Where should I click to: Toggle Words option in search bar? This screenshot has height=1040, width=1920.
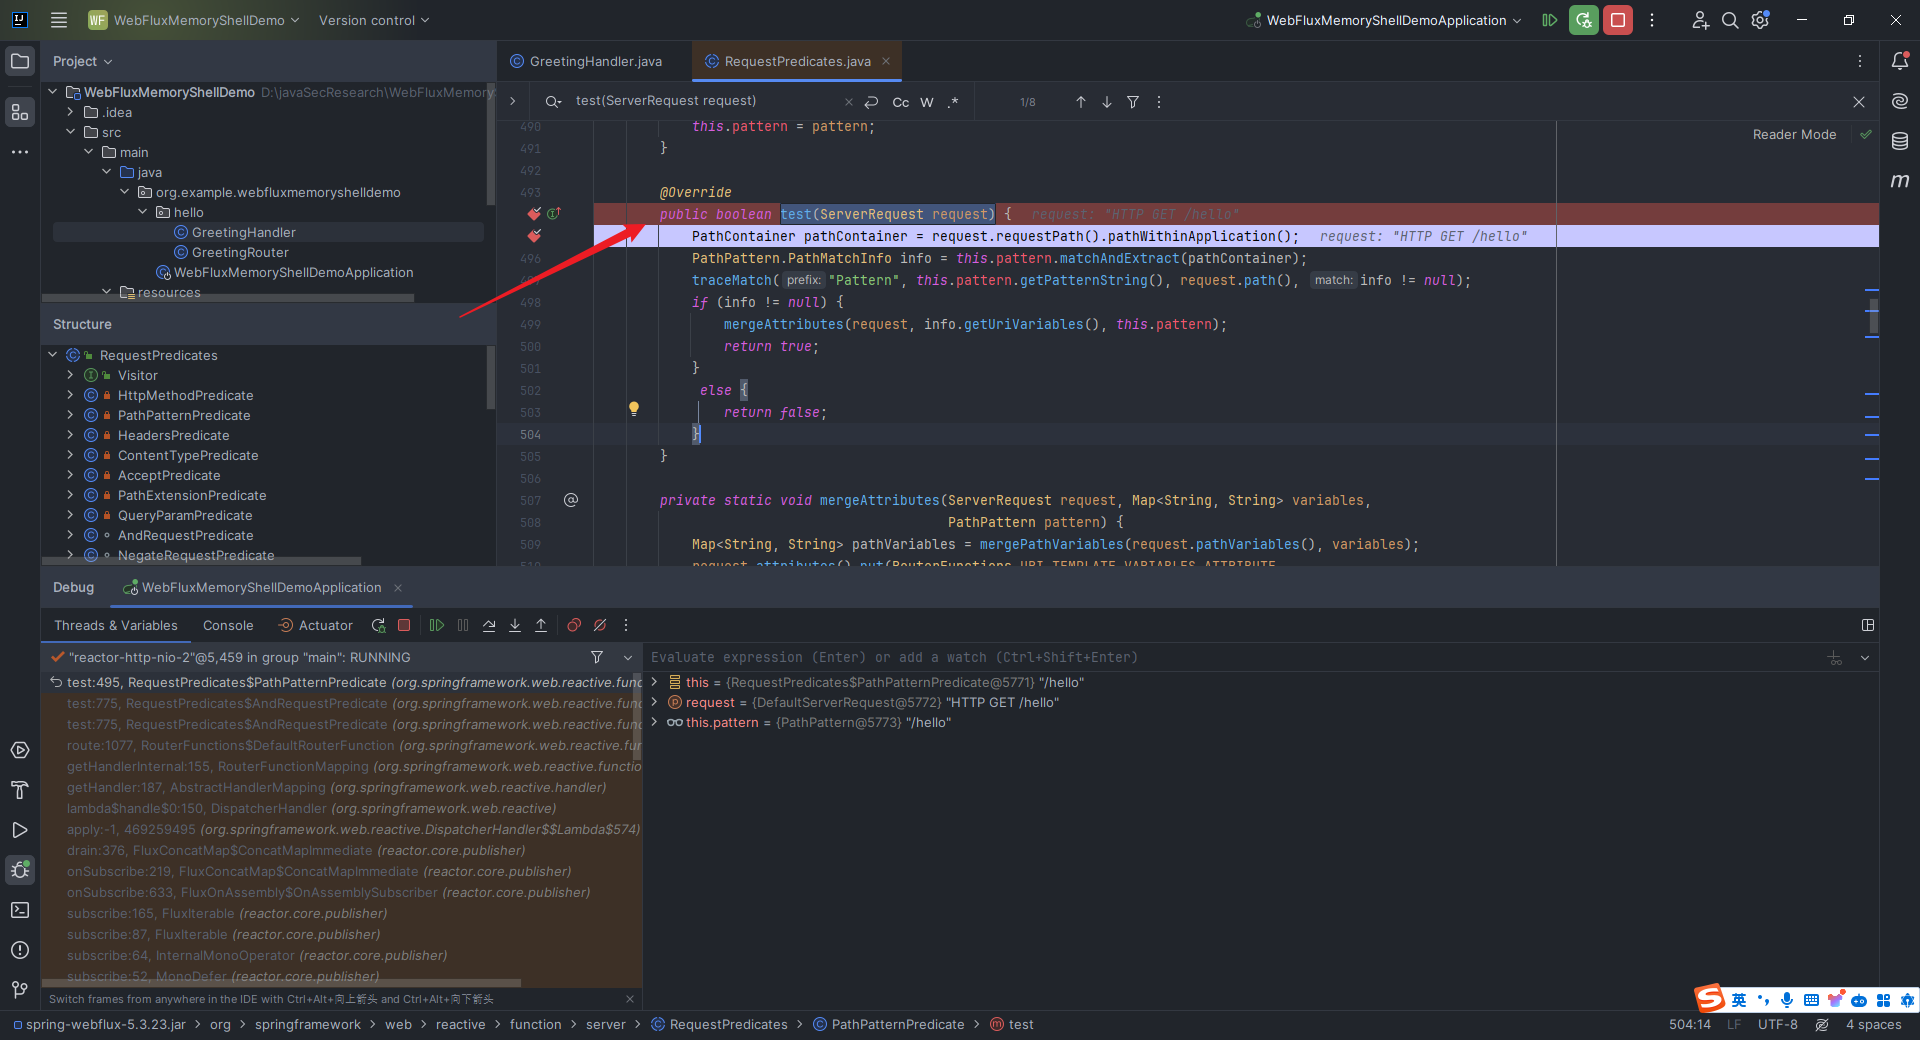[x=927, y=102]
